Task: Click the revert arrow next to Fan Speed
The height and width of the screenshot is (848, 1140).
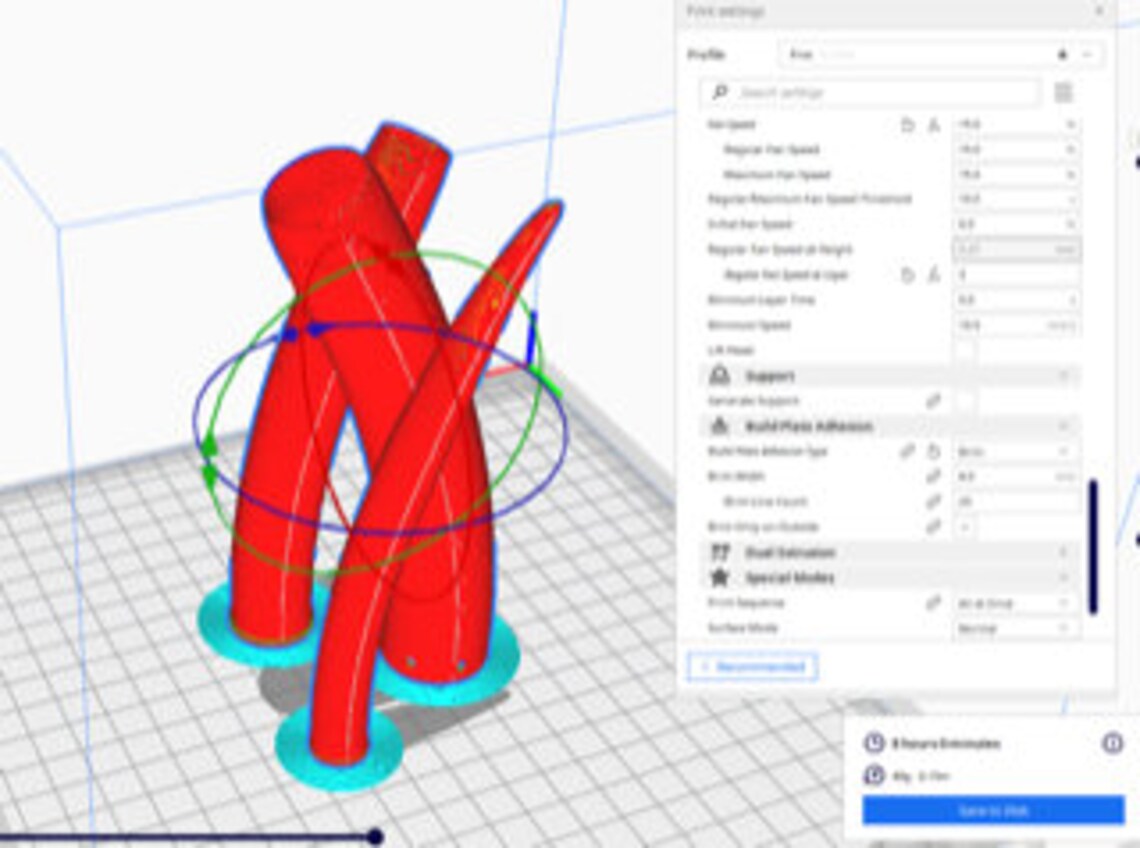Action: pyautogui.click(x=908, y=124)
